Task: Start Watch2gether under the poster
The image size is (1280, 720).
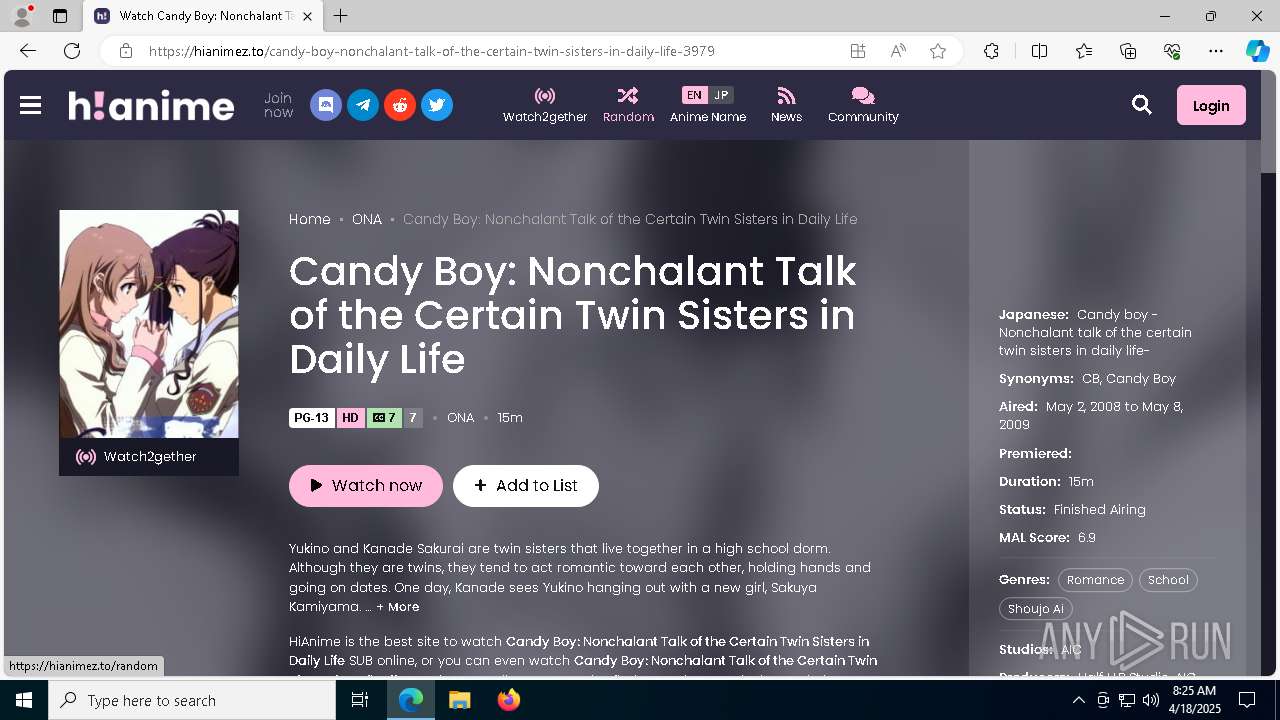Action: click(149, 457)
